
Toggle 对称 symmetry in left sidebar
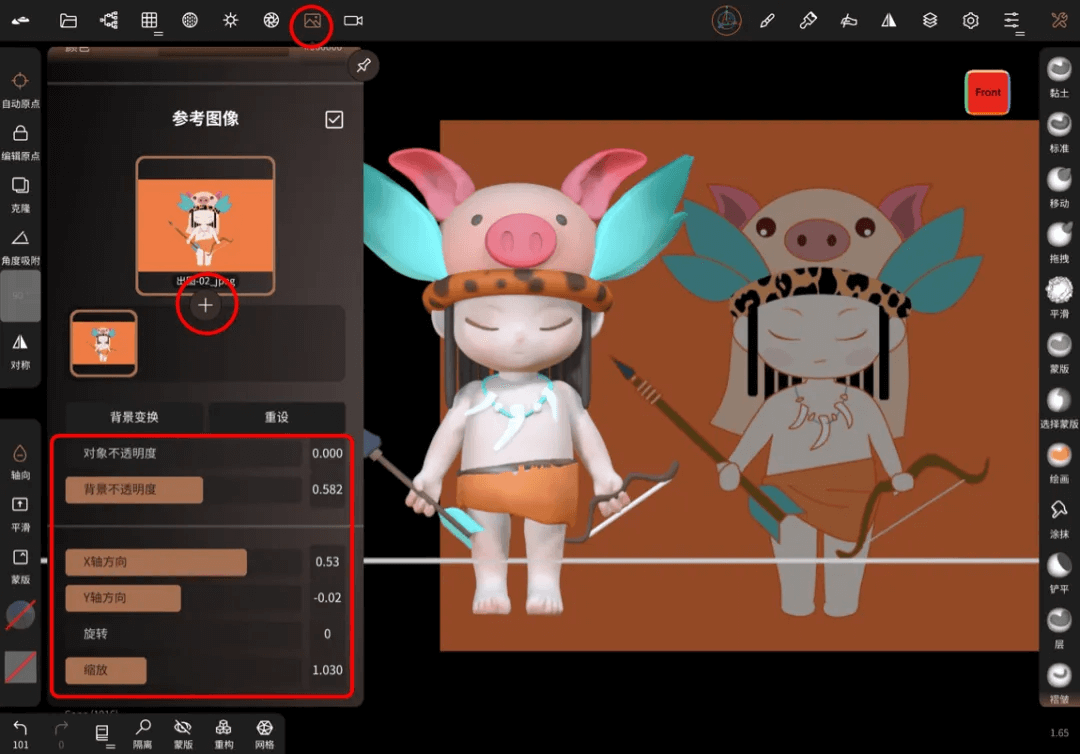tap(21, 350)
